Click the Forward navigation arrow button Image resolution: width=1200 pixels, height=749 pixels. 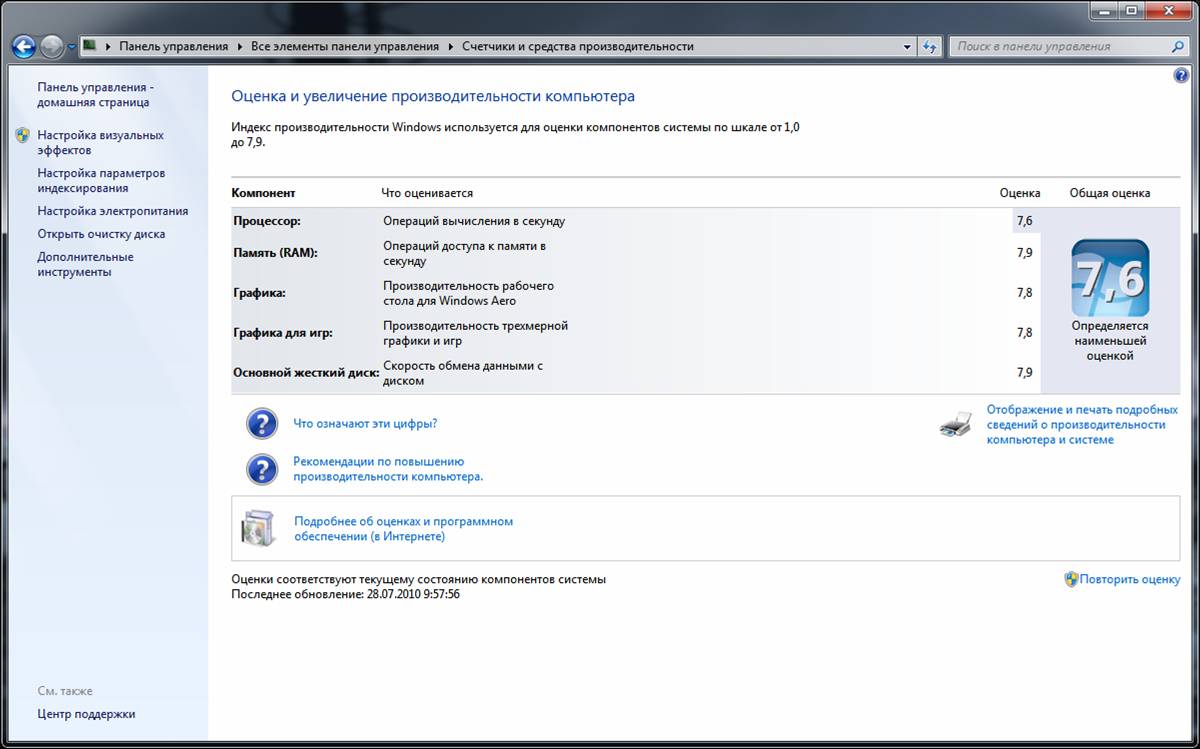tap(52, 46)
